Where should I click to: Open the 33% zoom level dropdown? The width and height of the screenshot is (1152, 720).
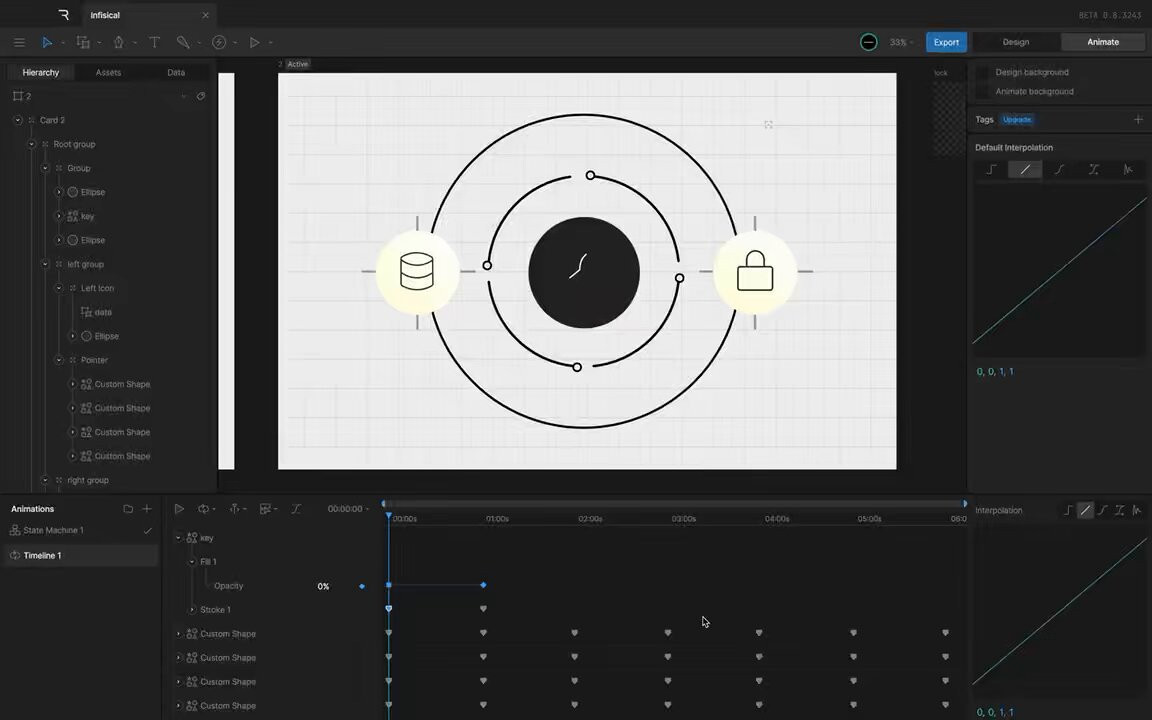click(901, 42)
